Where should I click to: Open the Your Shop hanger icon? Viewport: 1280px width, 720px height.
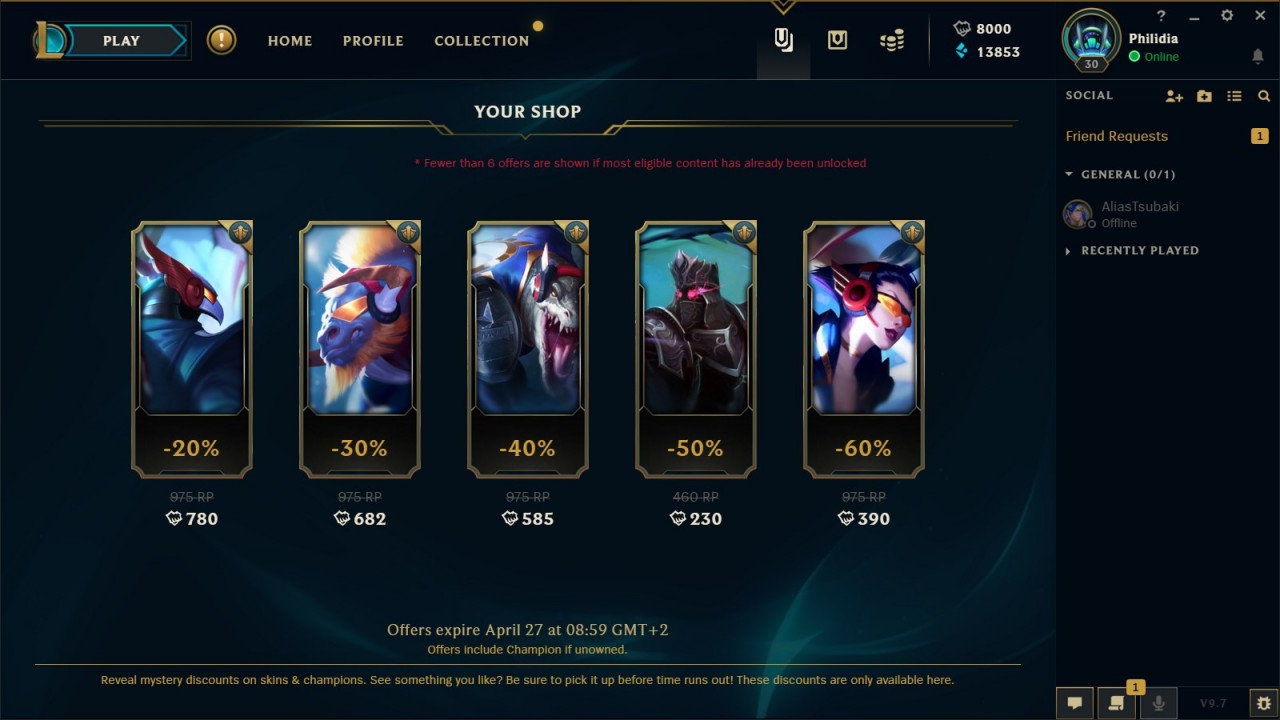pyautogui.click(x=784, y=41)
